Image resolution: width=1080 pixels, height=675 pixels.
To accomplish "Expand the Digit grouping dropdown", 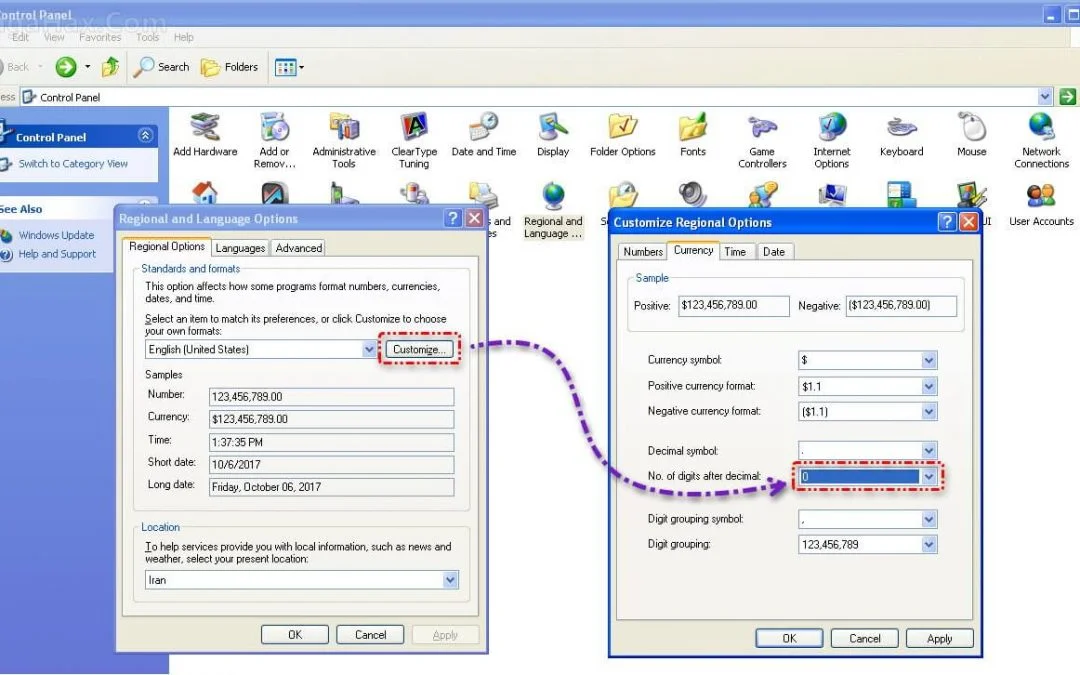I will point(929,545).
